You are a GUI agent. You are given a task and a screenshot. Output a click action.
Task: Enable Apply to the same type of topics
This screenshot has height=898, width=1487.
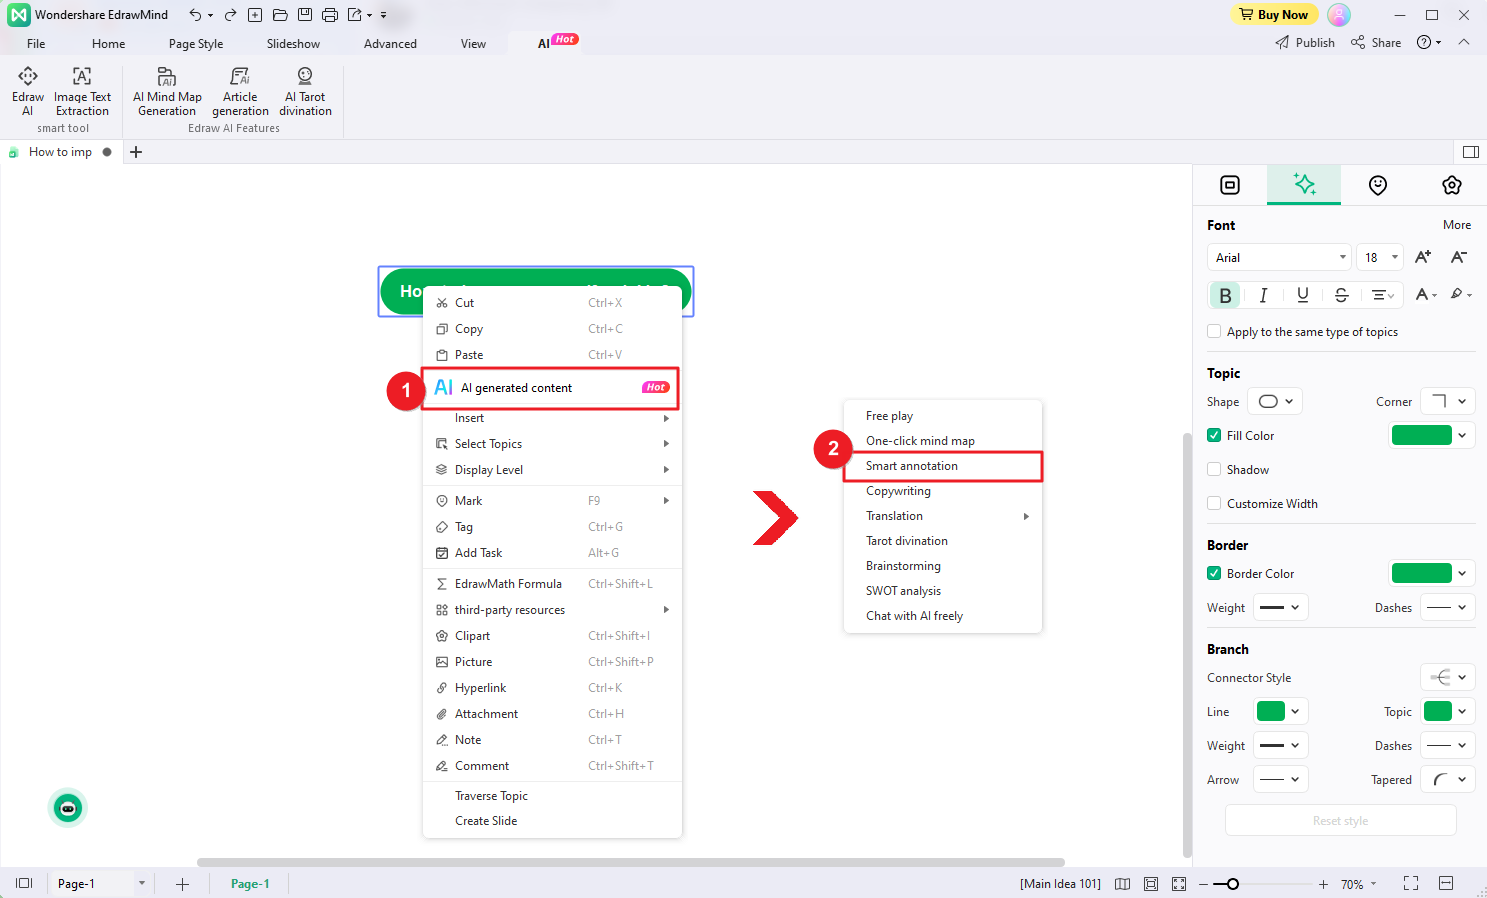(x=1214, y=331)
